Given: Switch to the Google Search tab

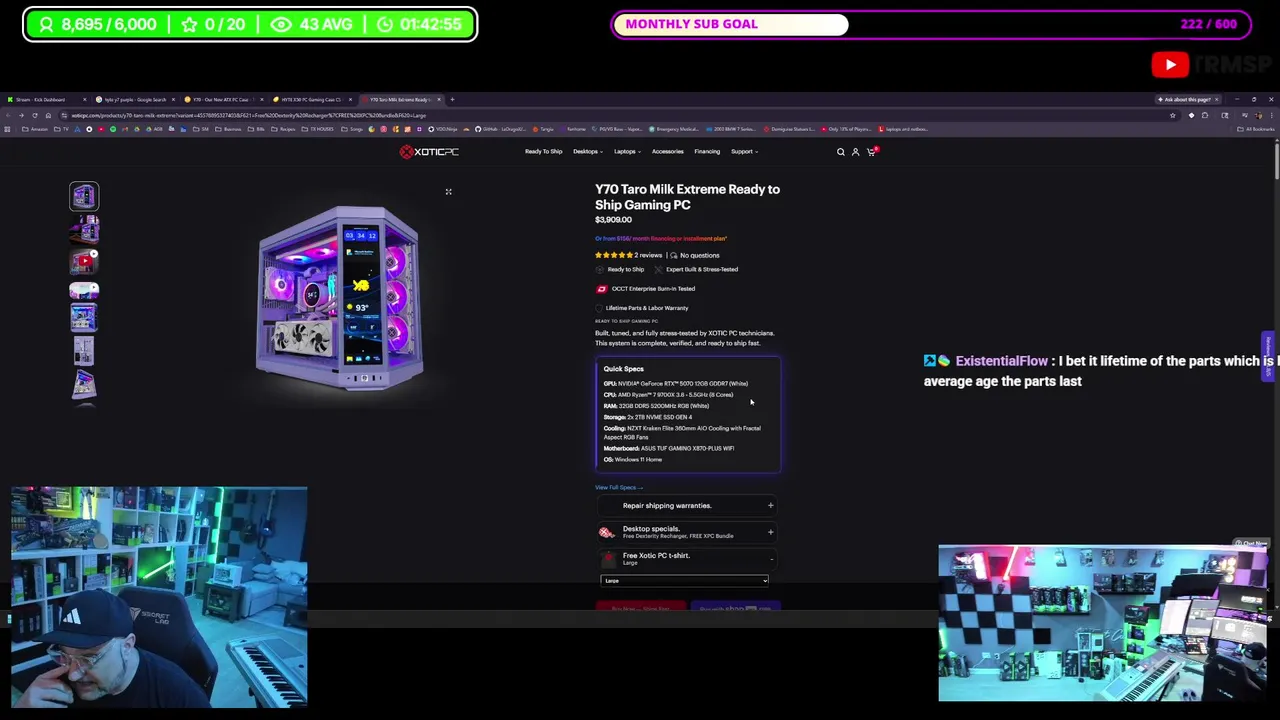Looking at the screenshot, I should (135, 99).
